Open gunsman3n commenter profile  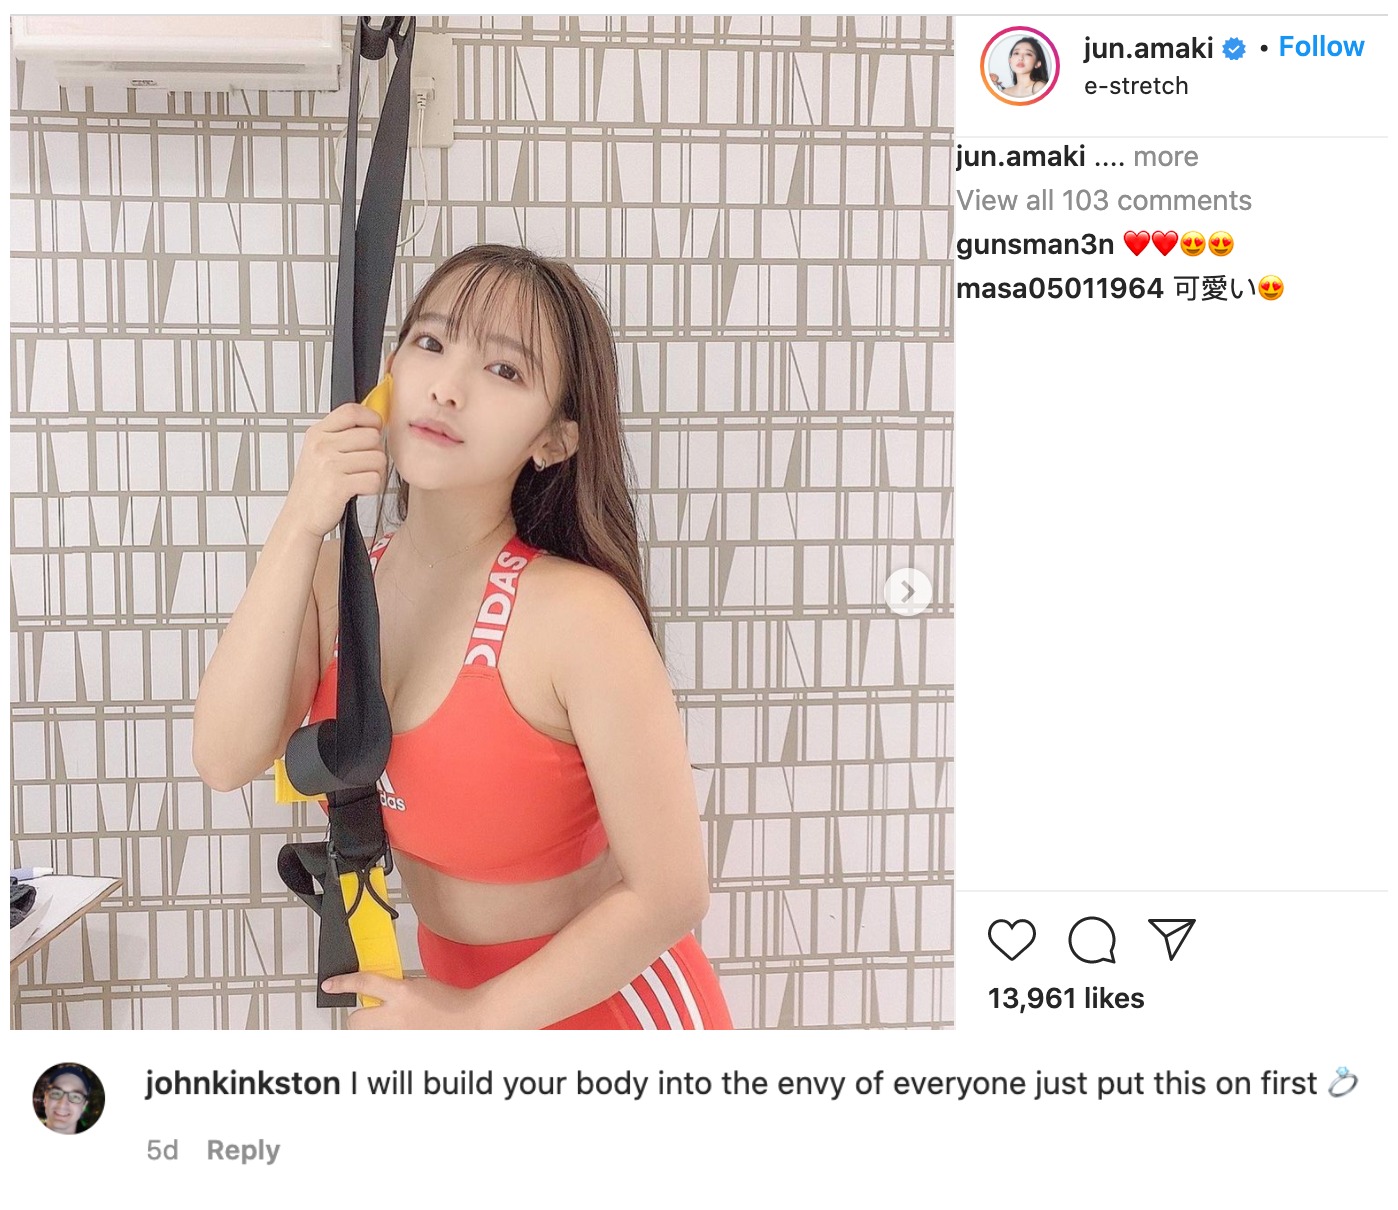click(x=1035, y=245)
